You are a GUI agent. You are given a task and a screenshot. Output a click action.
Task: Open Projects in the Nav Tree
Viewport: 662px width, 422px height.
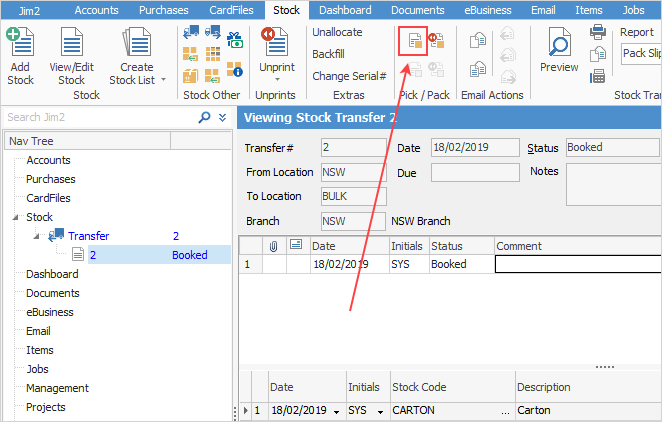click(x=46, y=407)
